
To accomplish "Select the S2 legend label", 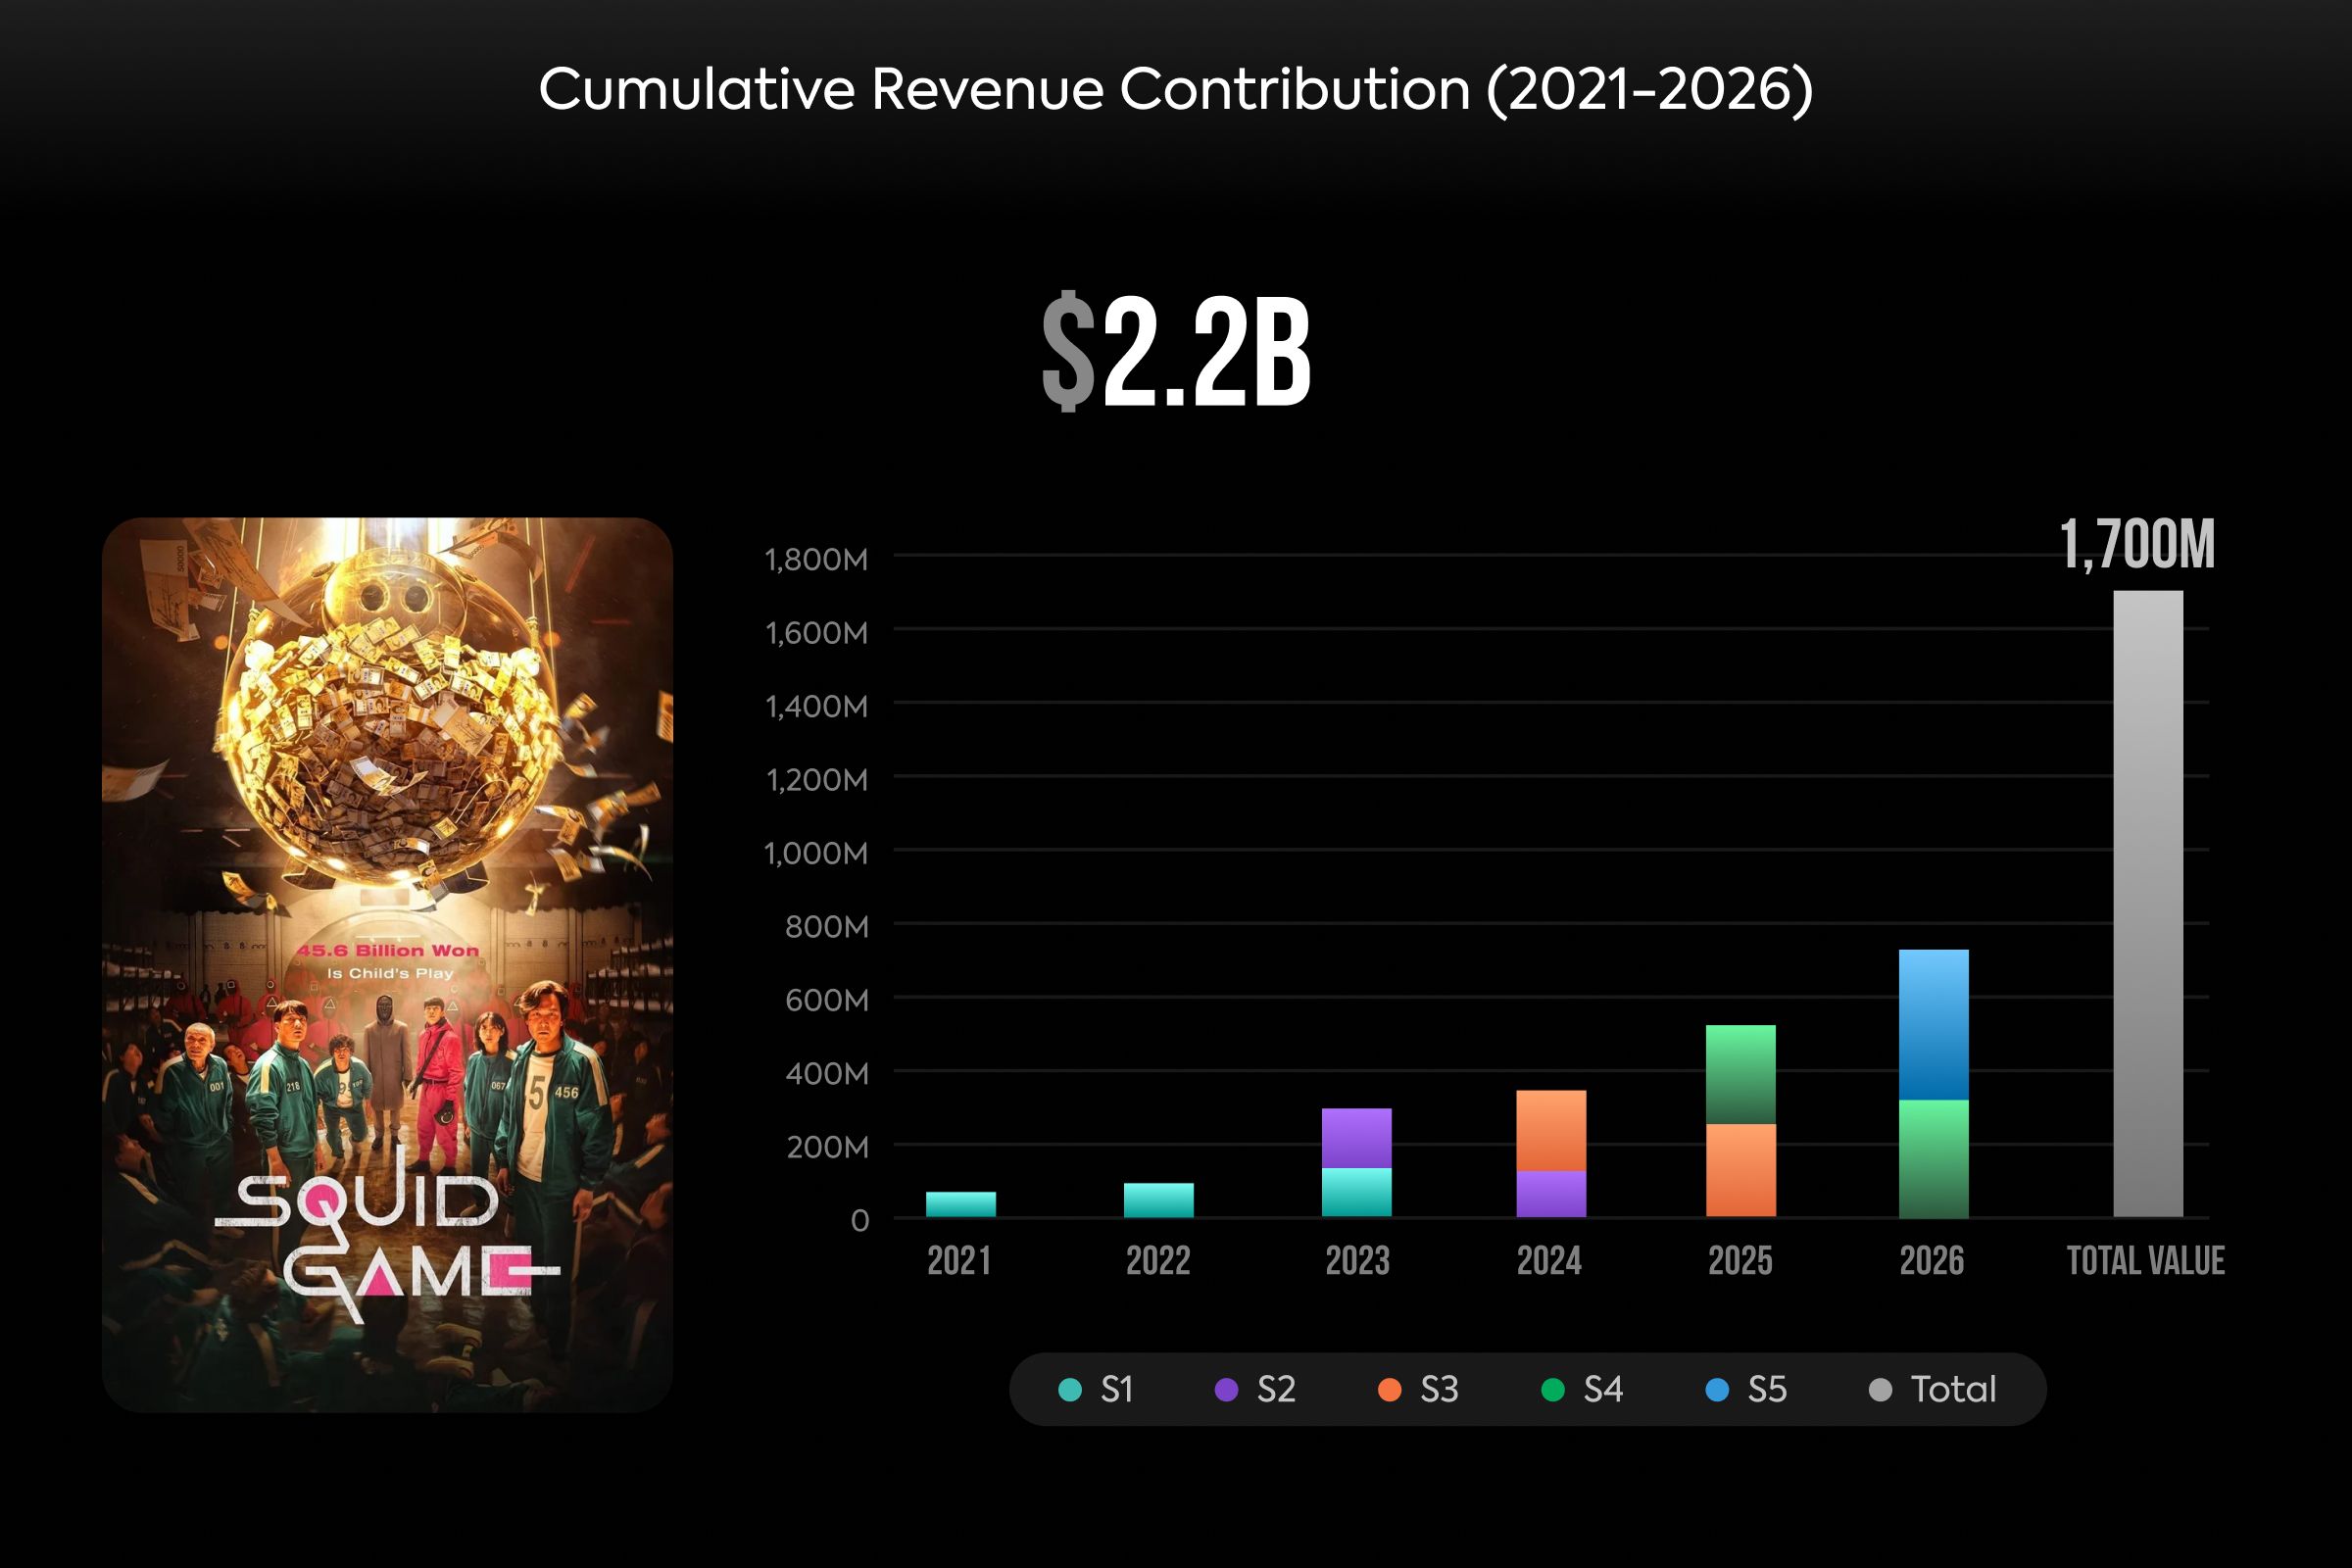I will (x=1276, y=1390).
